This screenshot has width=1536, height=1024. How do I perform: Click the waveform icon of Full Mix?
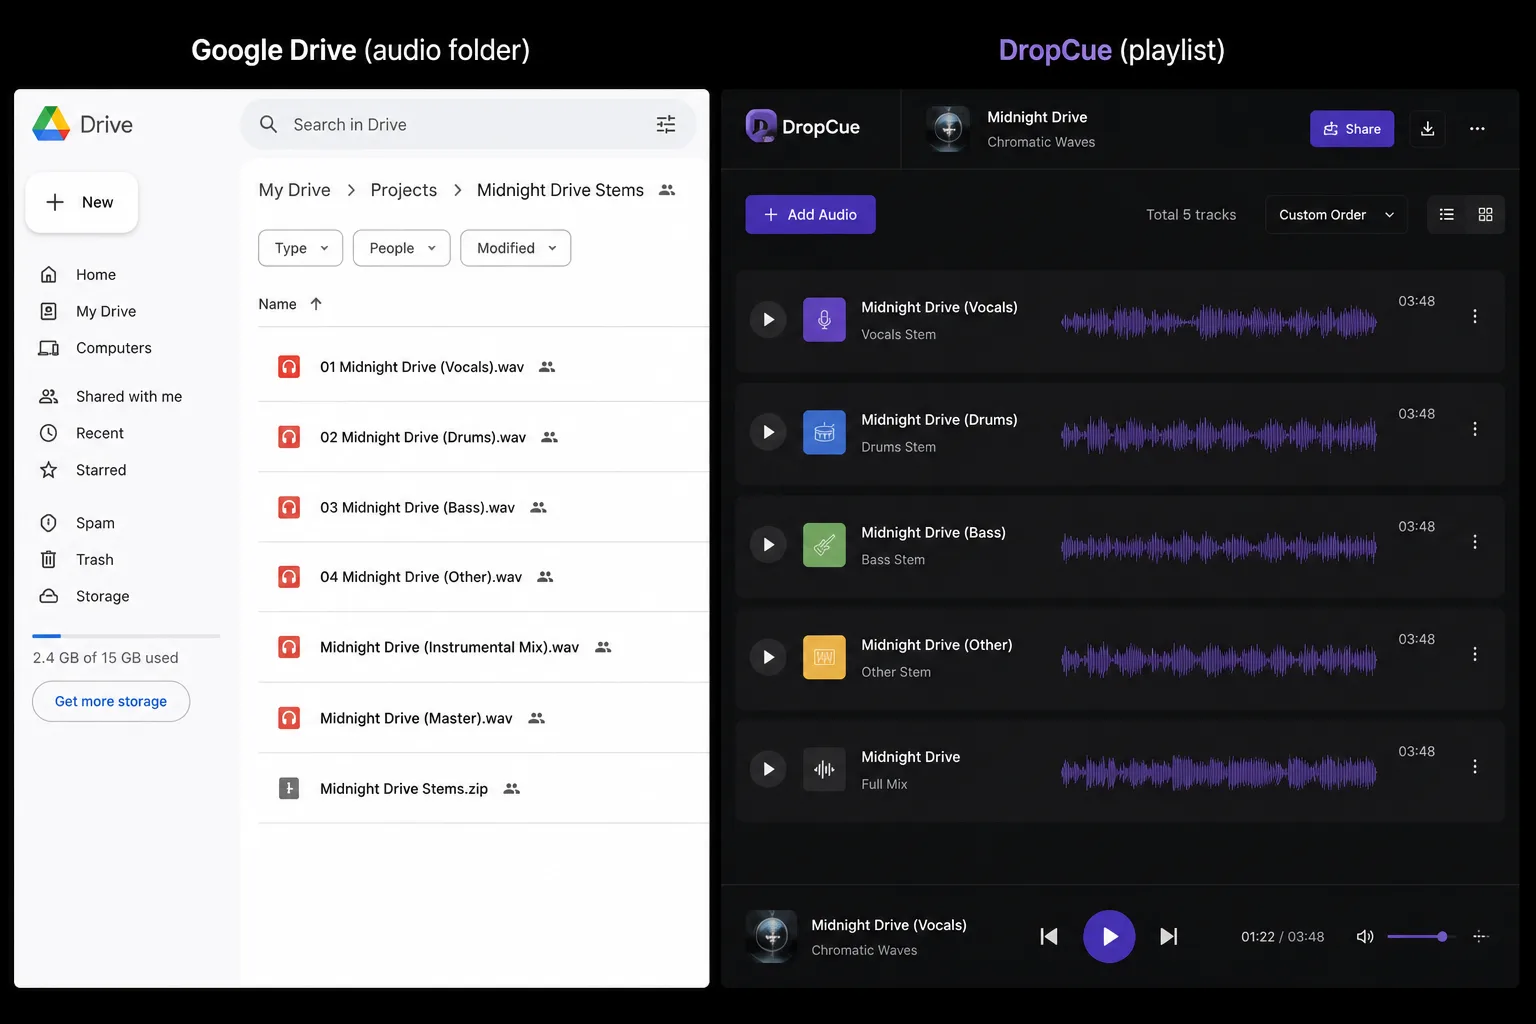point(824,769)
